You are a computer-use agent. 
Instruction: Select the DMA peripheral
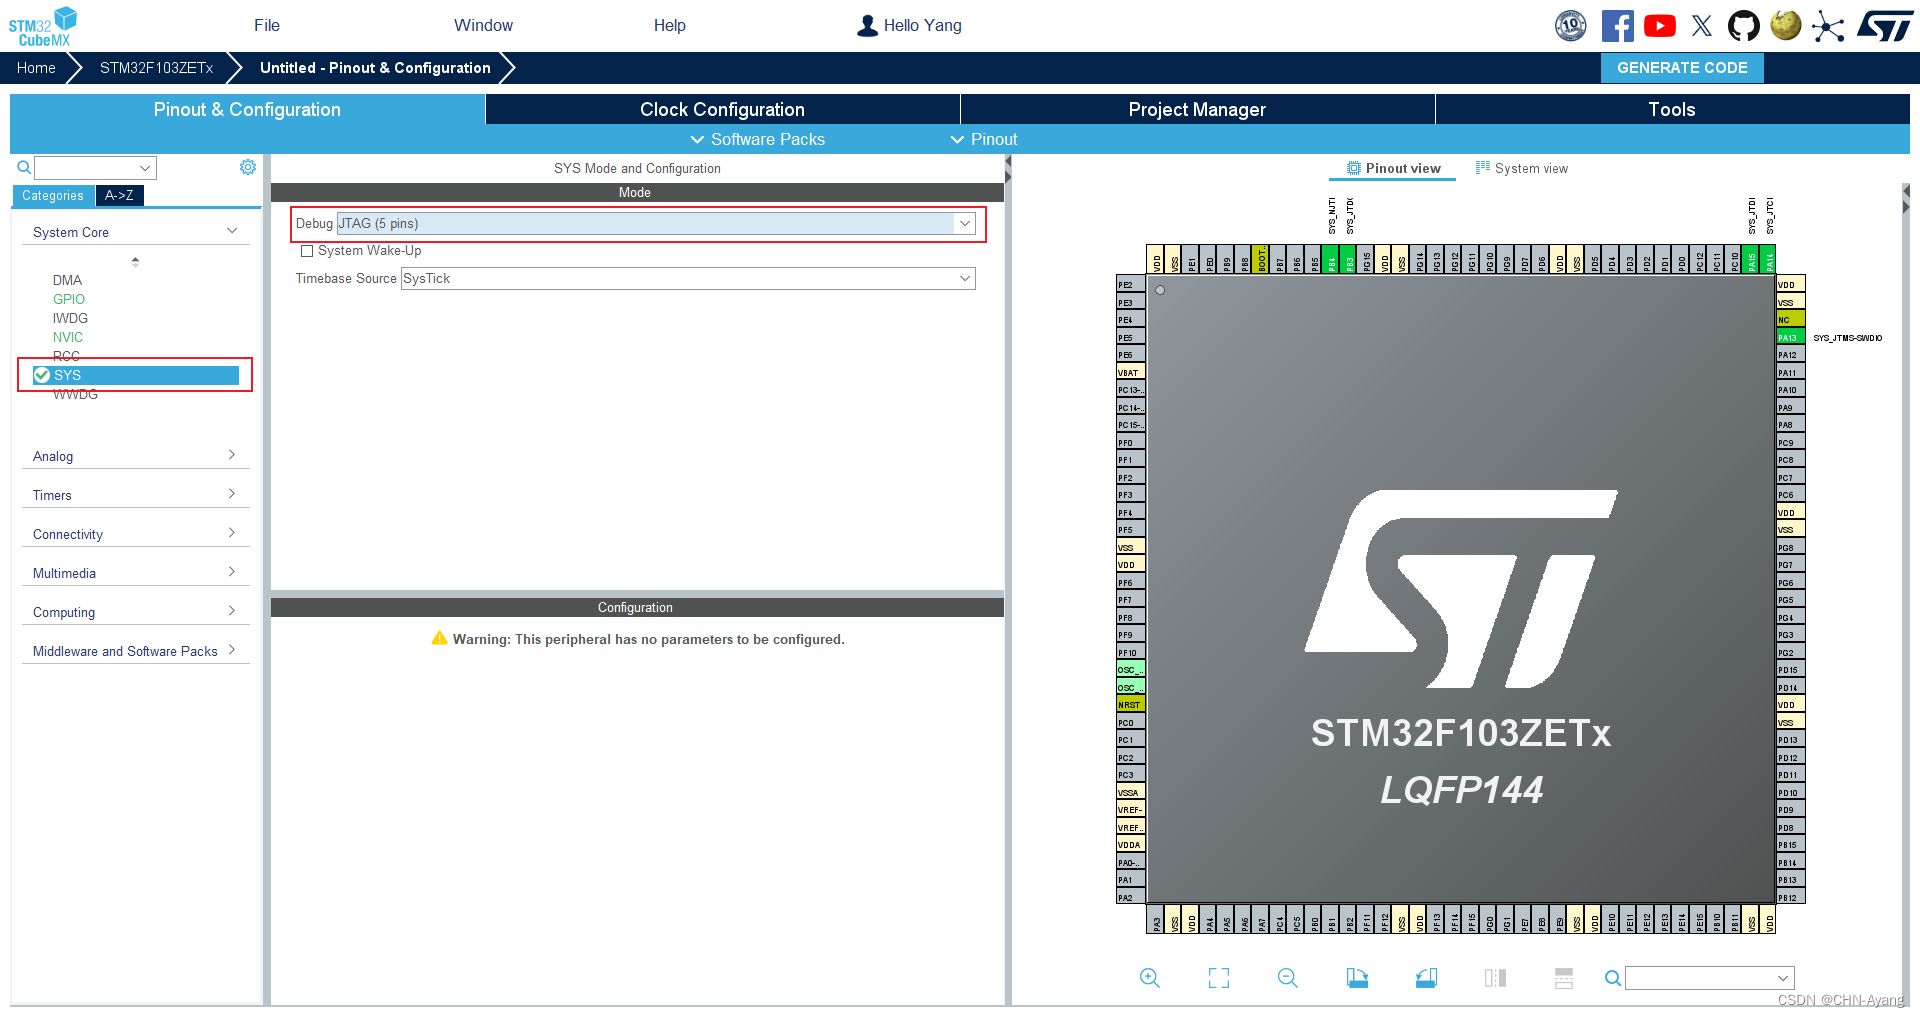tap(67, 281)
